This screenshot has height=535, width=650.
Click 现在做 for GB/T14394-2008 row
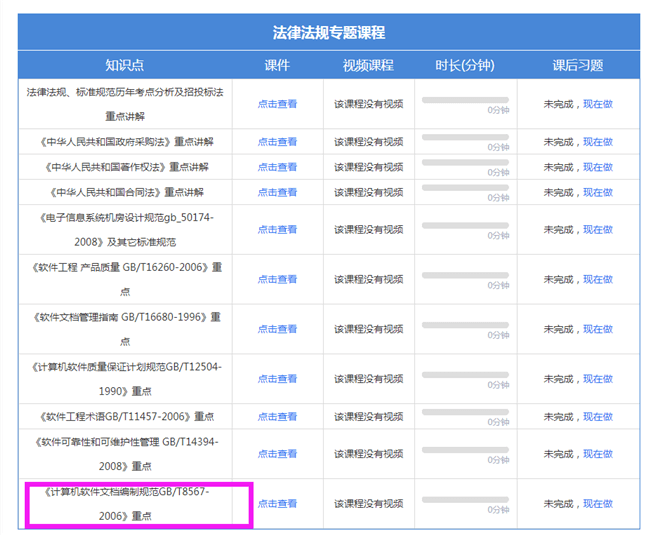[597, 454]
